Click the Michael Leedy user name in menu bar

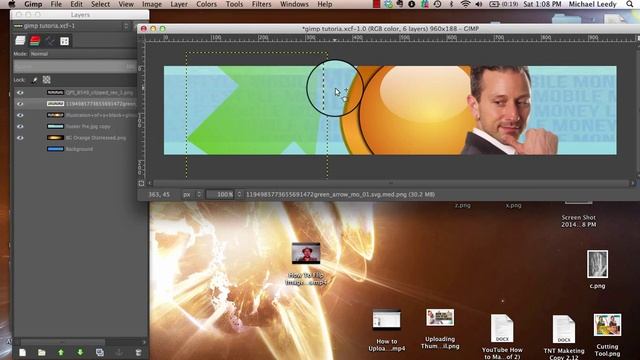(592, 4)
